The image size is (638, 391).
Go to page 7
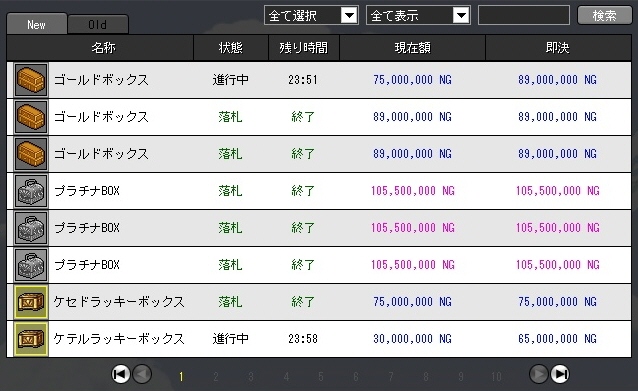[x=391, y=377]
